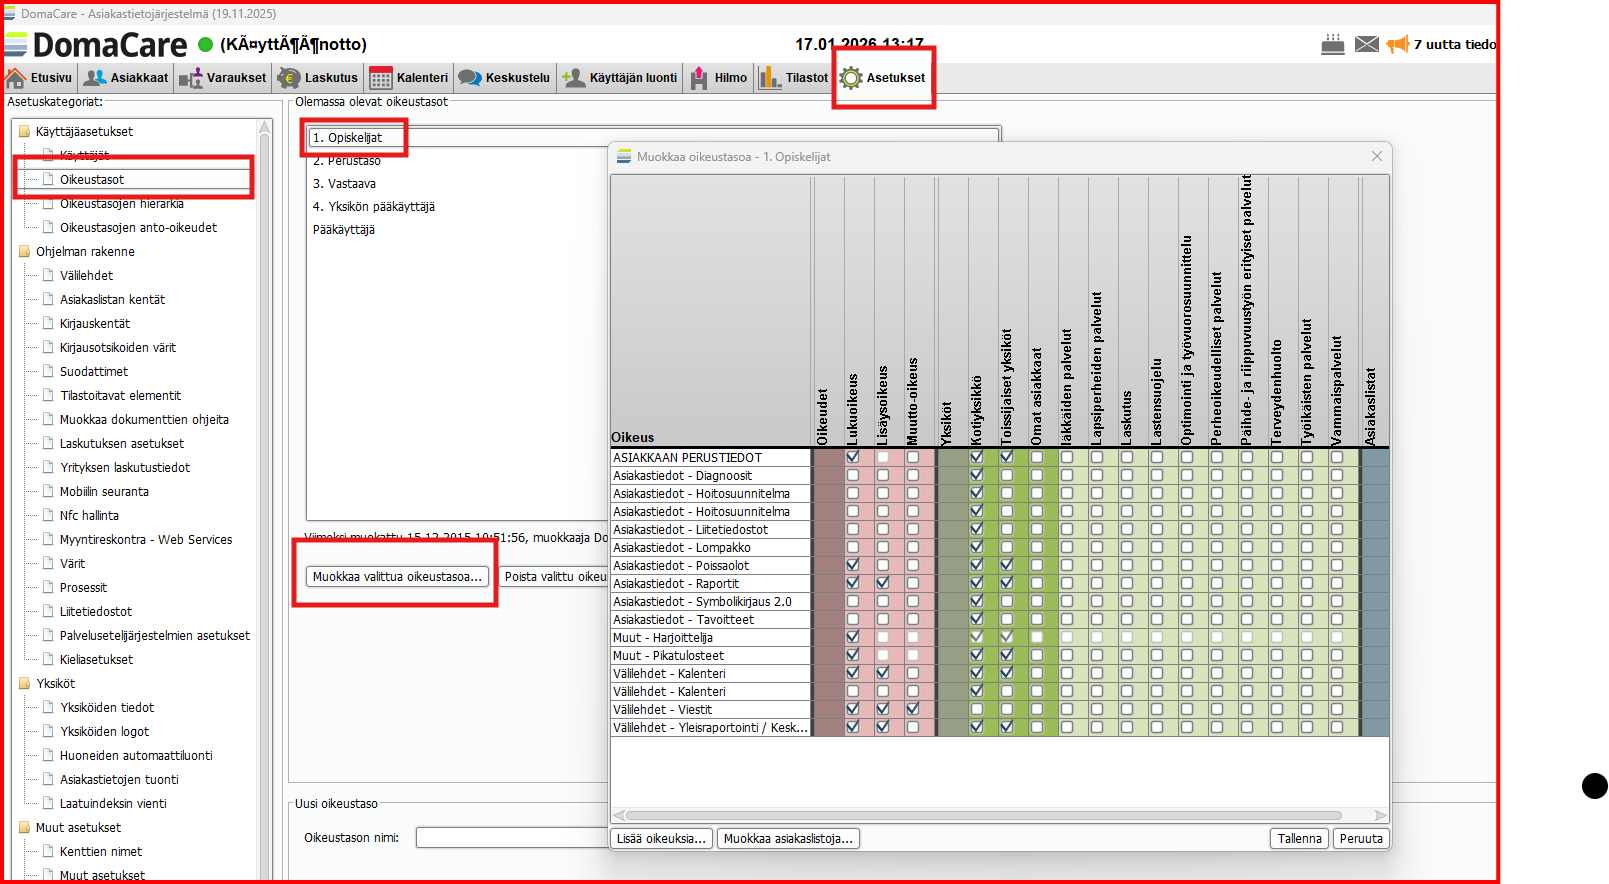Click the Tallenna button

[x=1299, y=839]
